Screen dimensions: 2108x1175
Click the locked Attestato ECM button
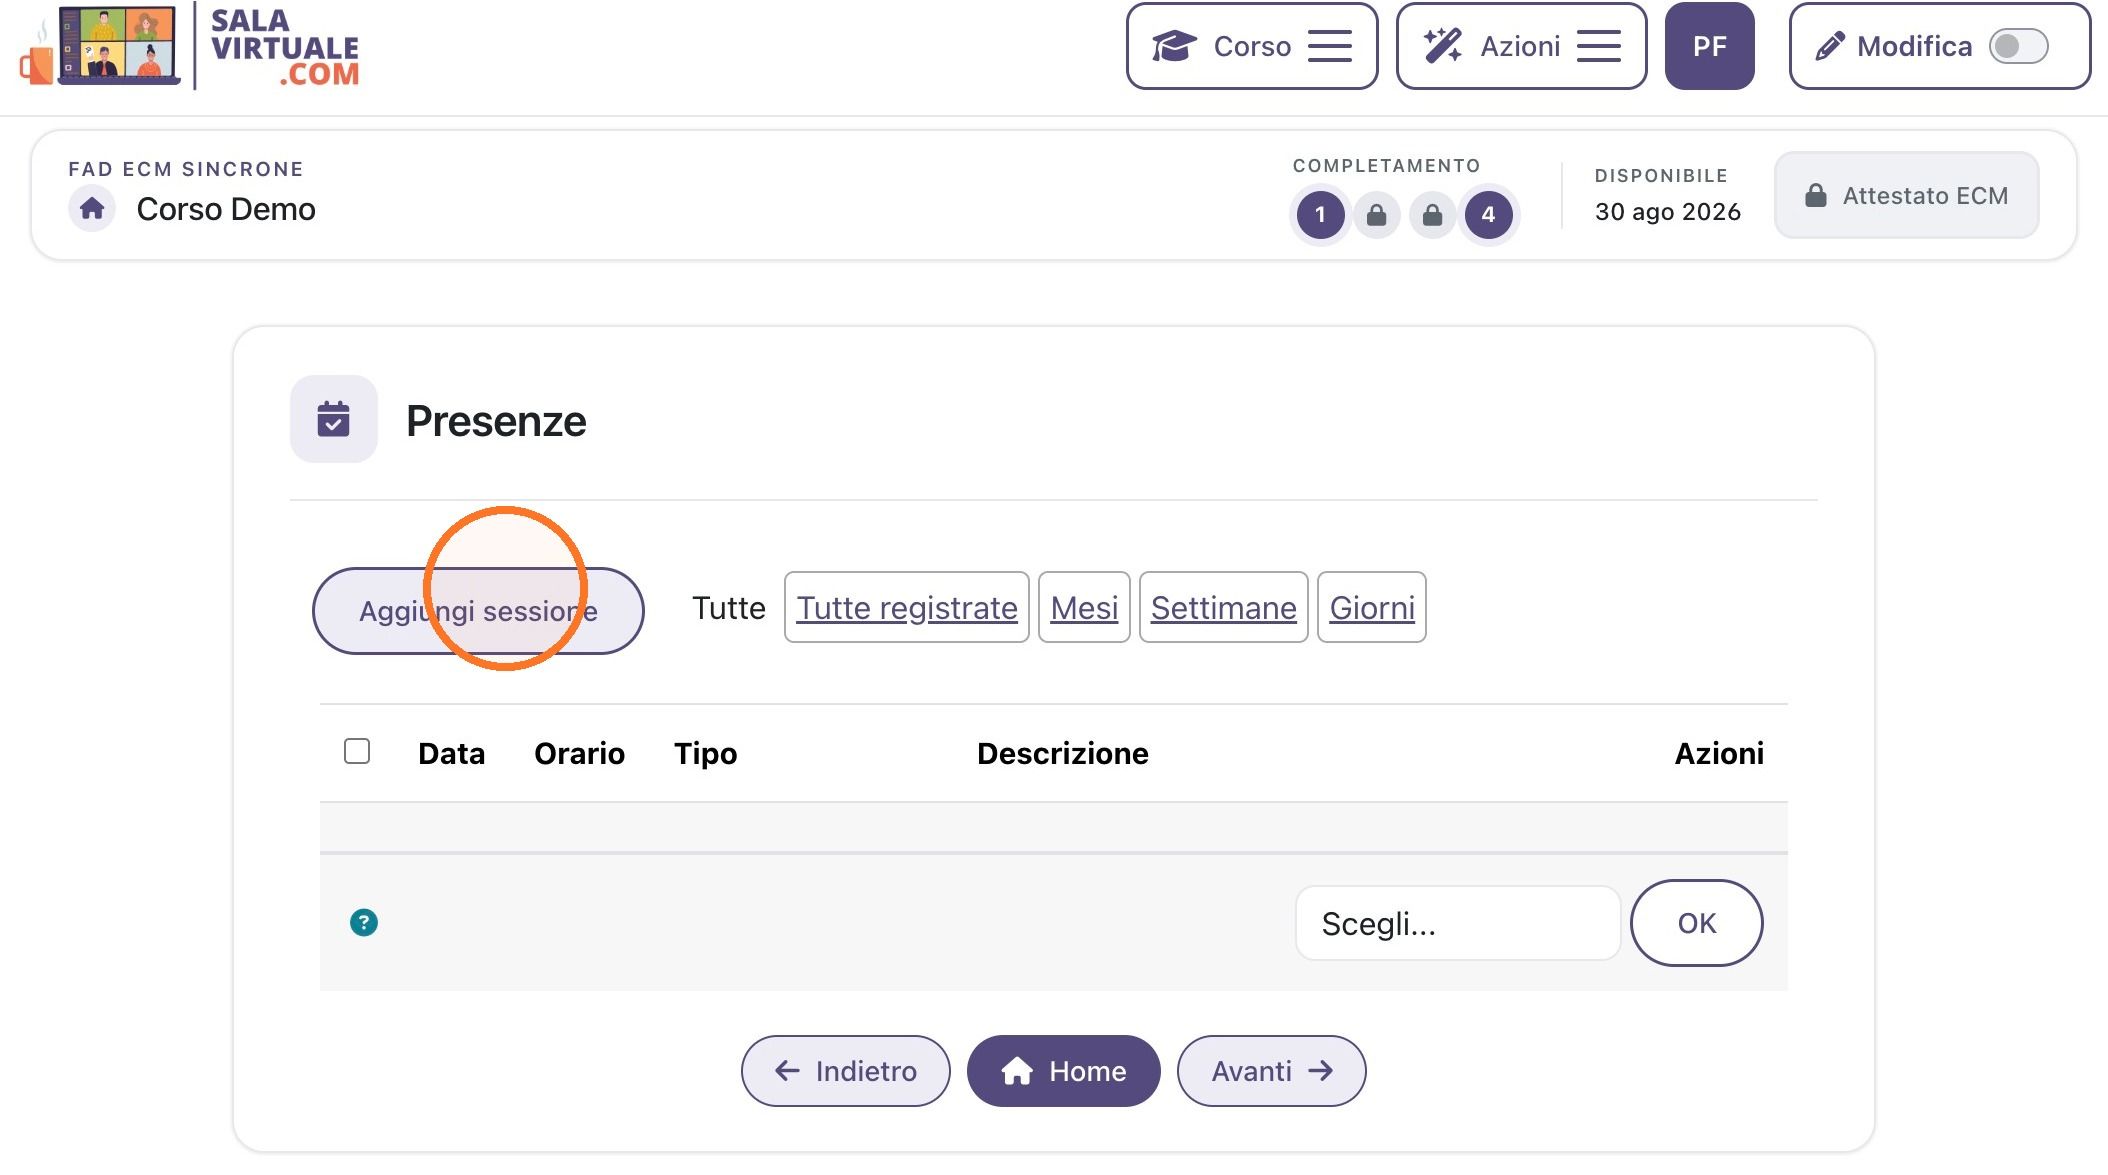pyautogui.click(x=1906, y=195)
